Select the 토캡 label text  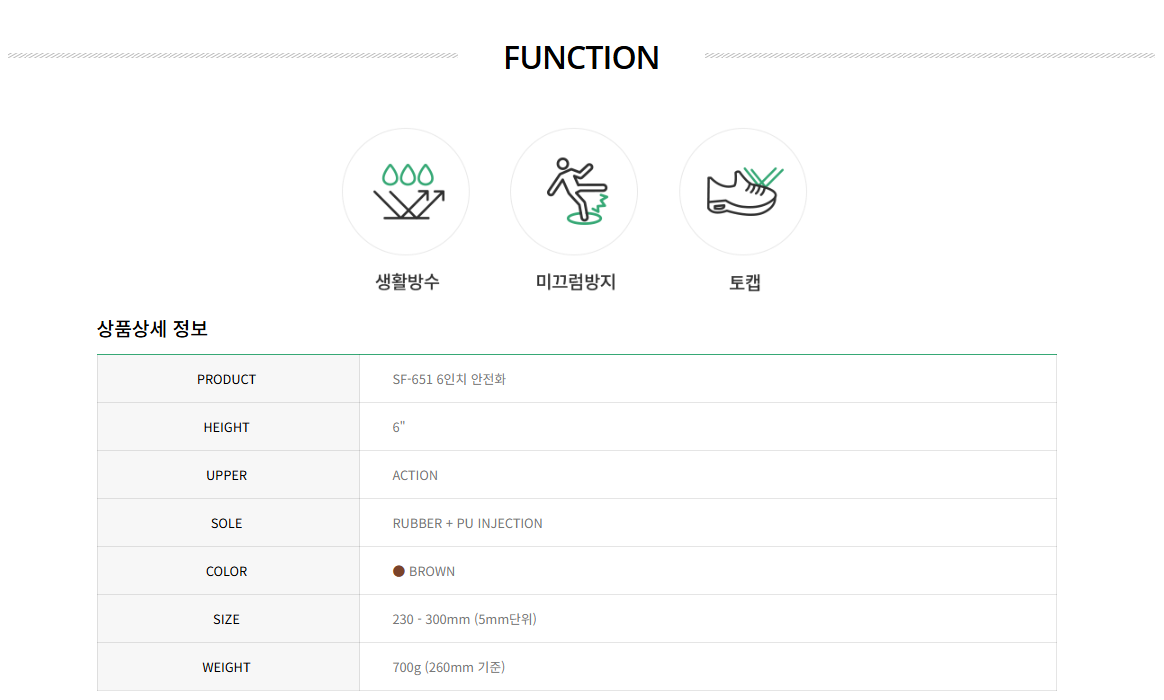click(745, 283)
